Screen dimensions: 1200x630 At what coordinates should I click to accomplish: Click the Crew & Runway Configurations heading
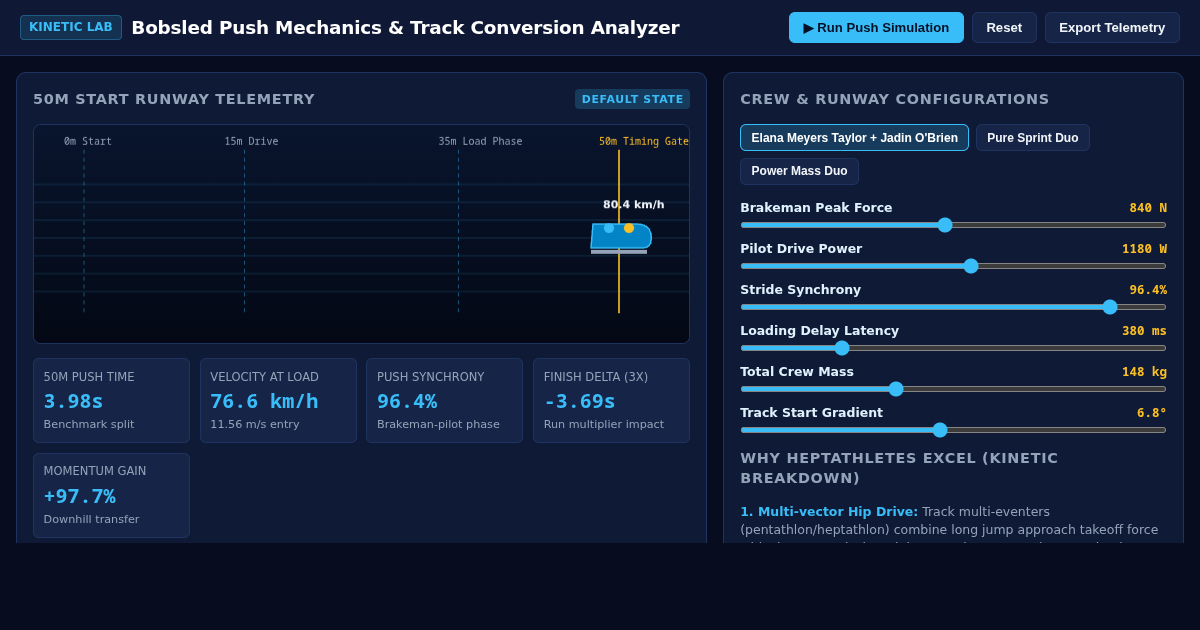[x=895, y=99]
